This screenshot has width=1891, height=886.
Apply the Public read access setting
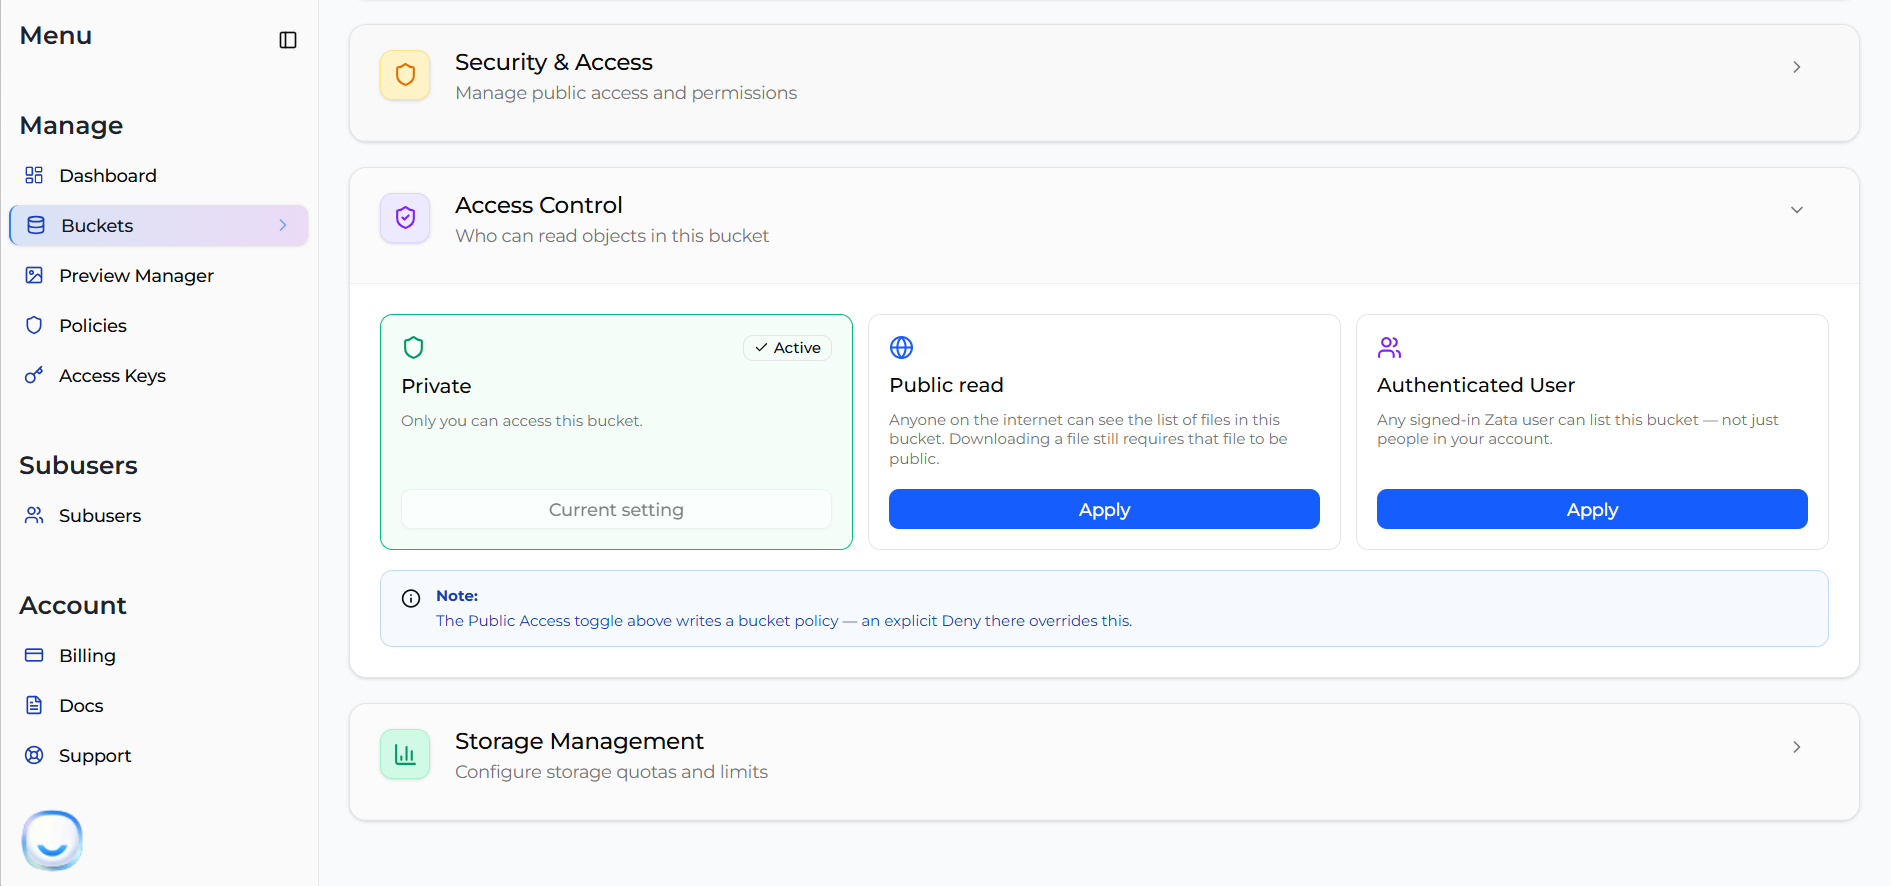tap(1104, 509)
